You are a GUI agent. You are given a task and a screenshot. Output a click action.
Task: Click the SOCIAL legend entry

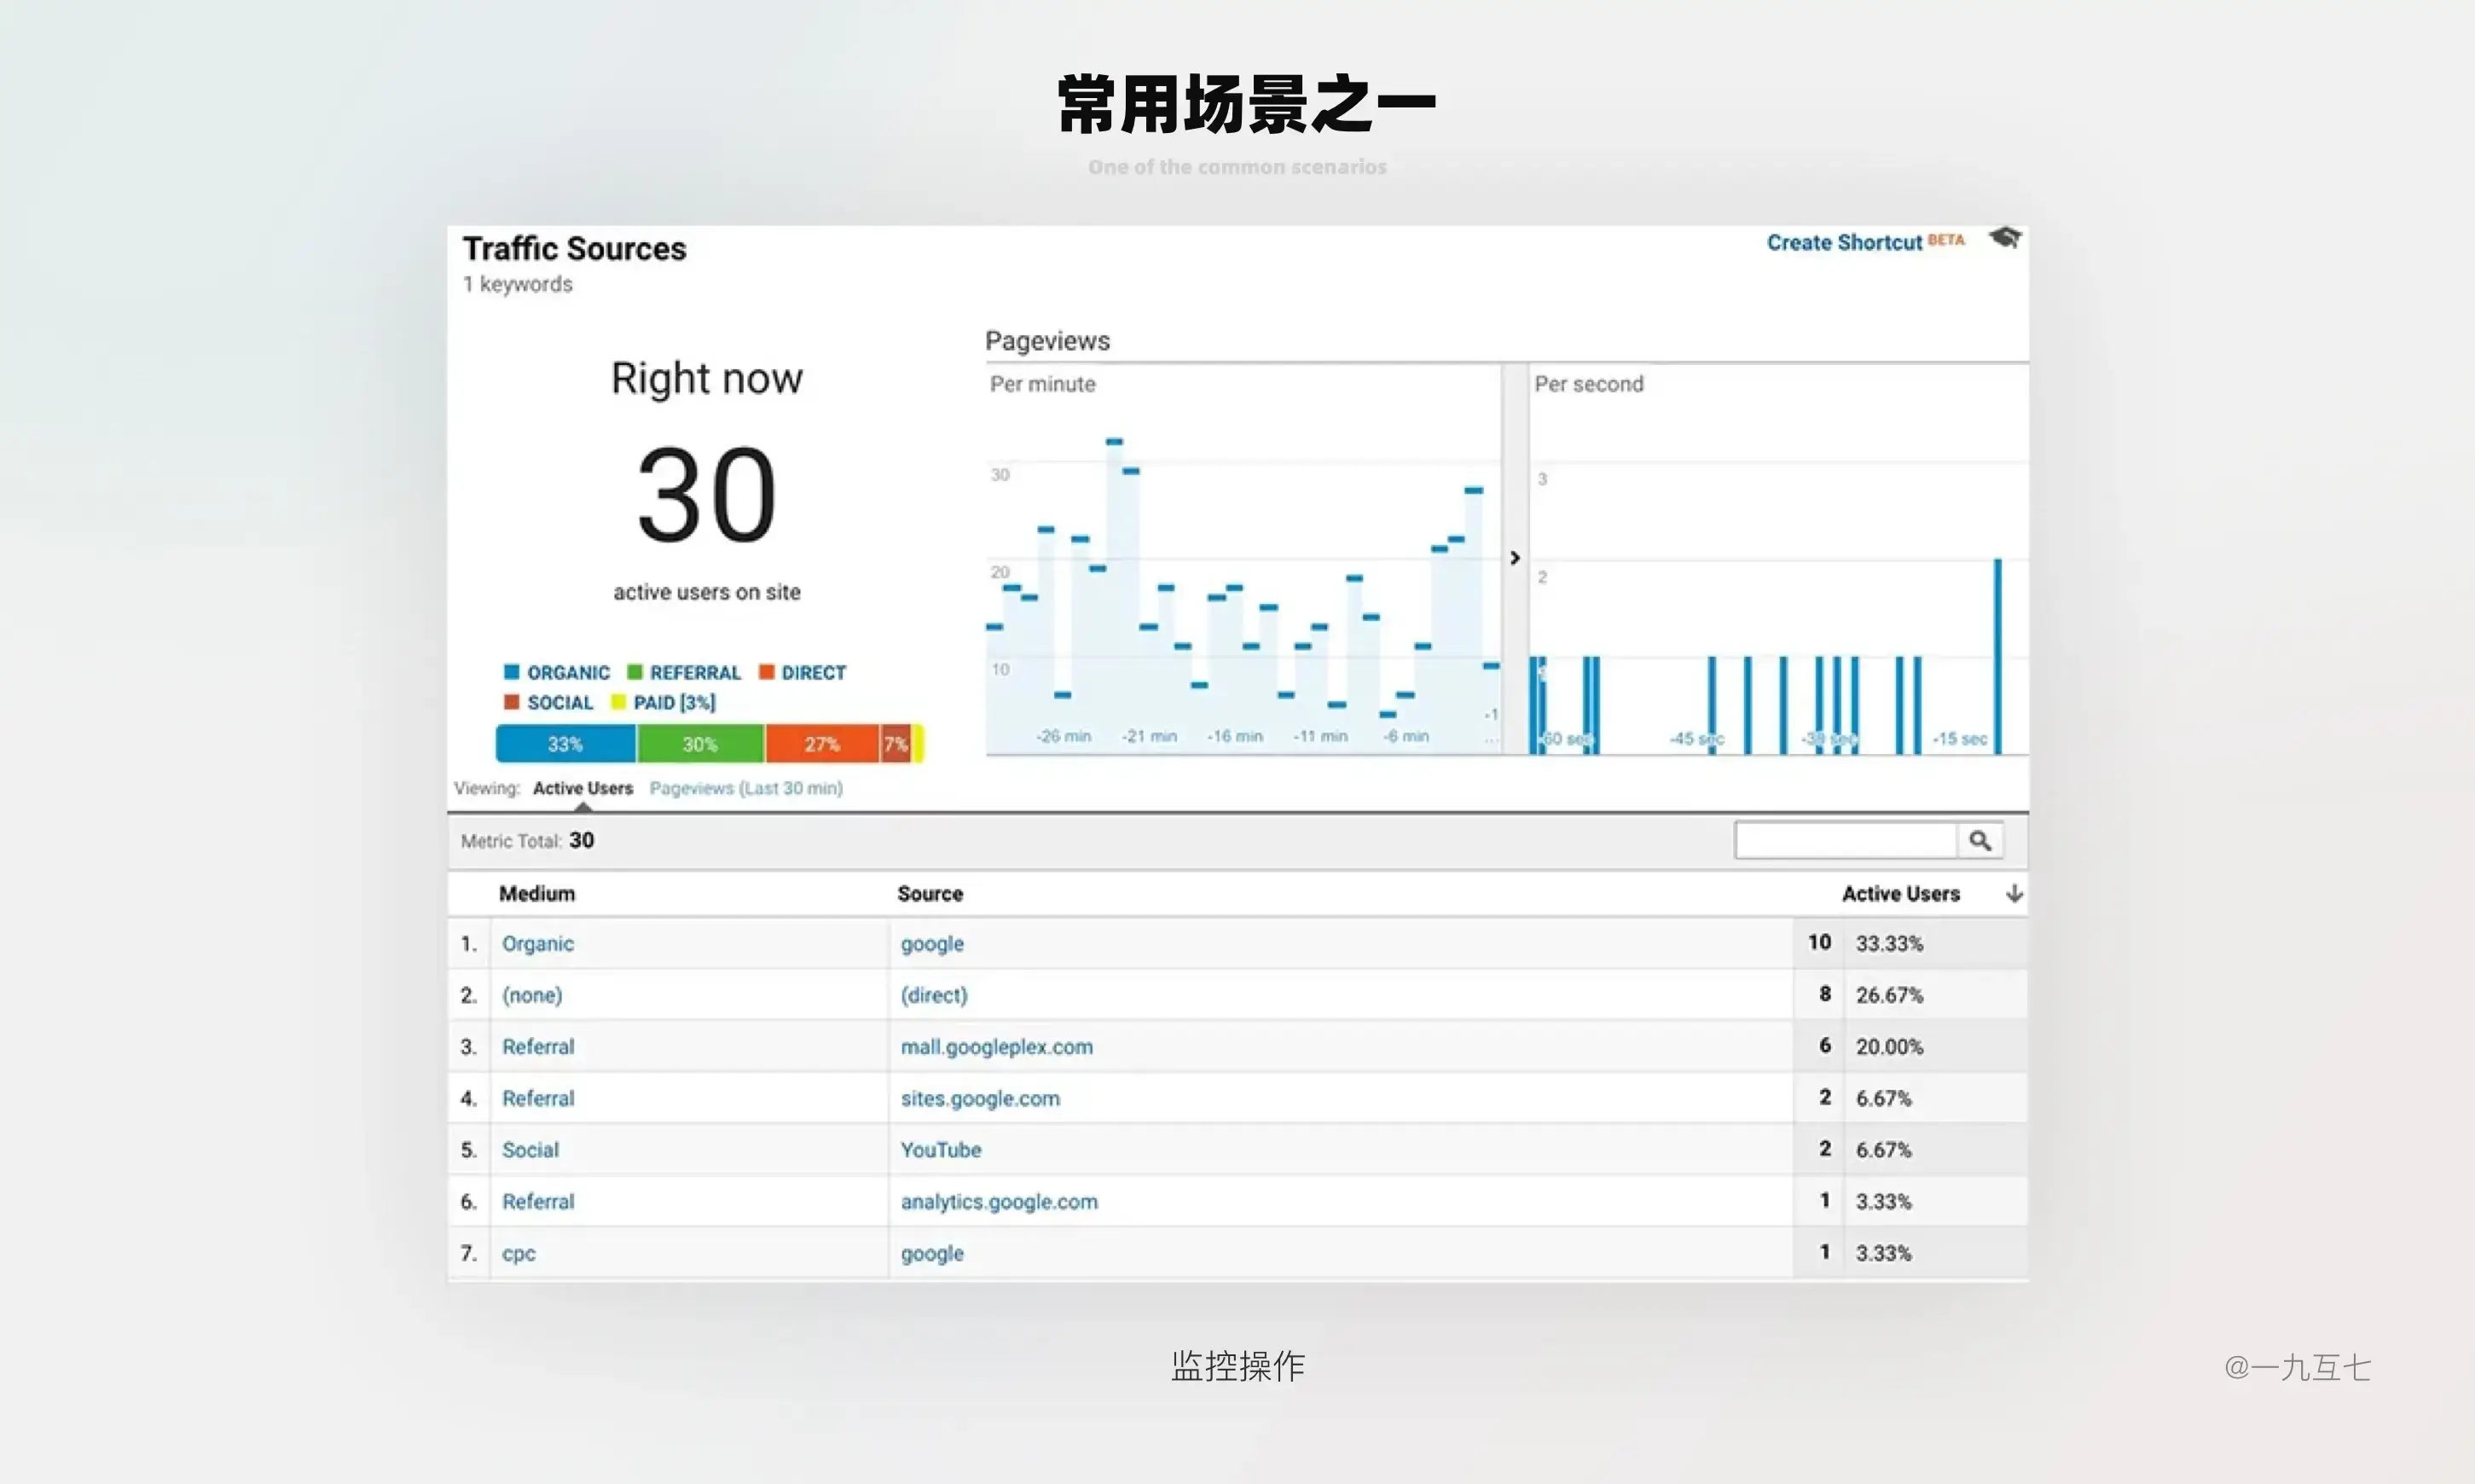[548, 702]
